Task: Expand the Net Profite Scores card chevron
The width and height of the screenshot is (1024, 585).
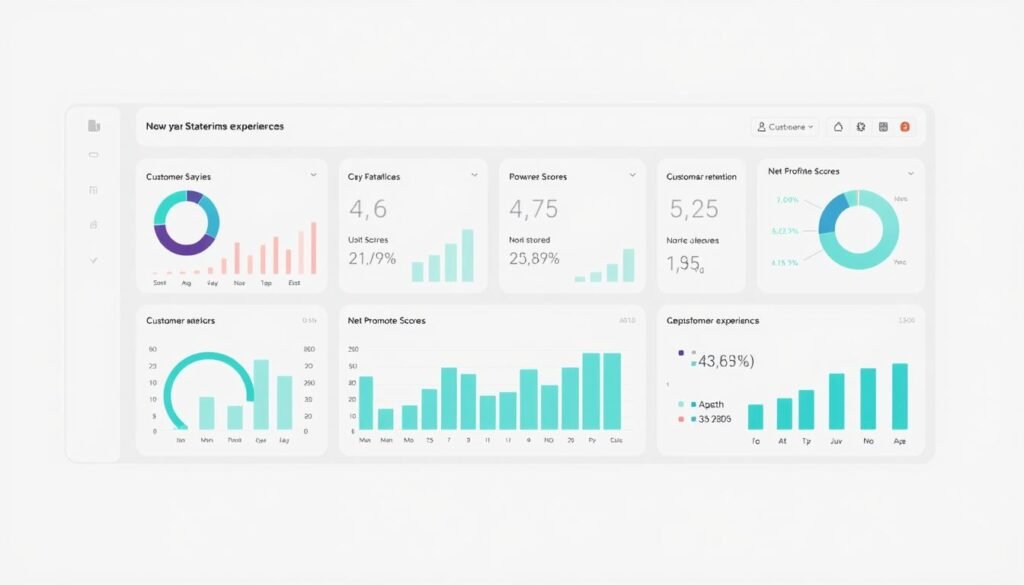Action: tap(909, 172)
